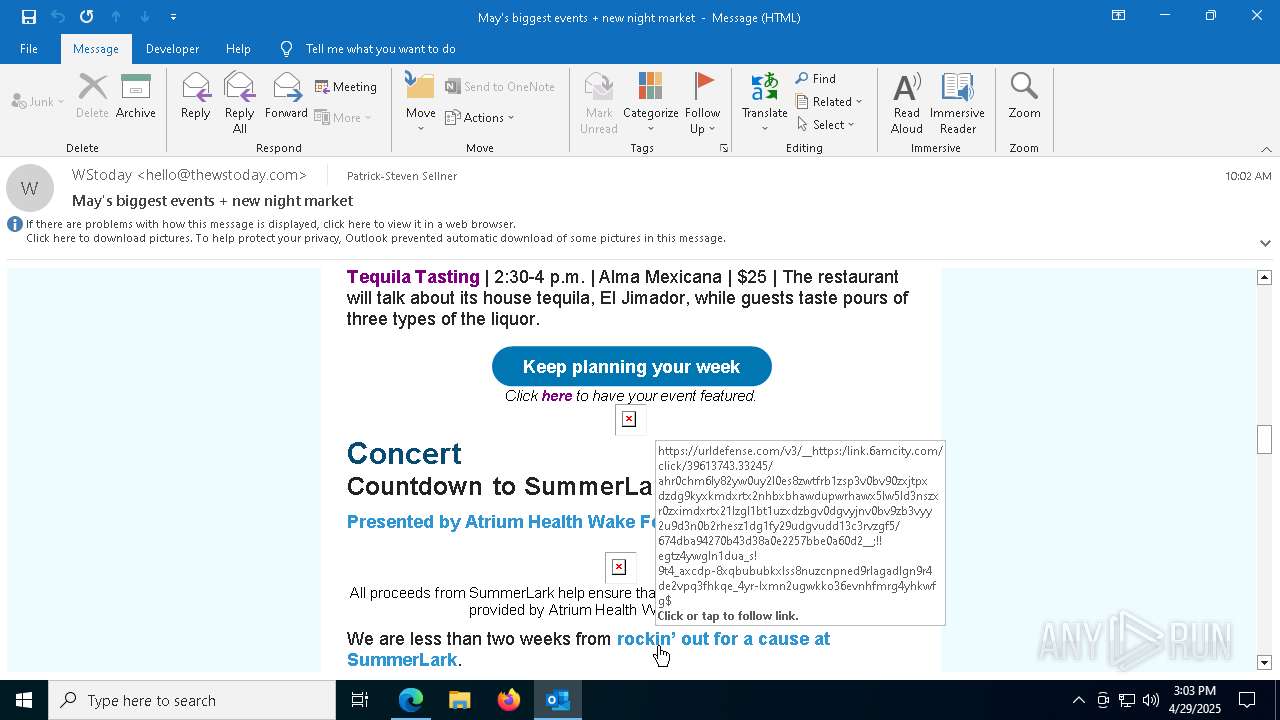
Task: Show hidden system tray icons
Action: [x=1078, y=700]
